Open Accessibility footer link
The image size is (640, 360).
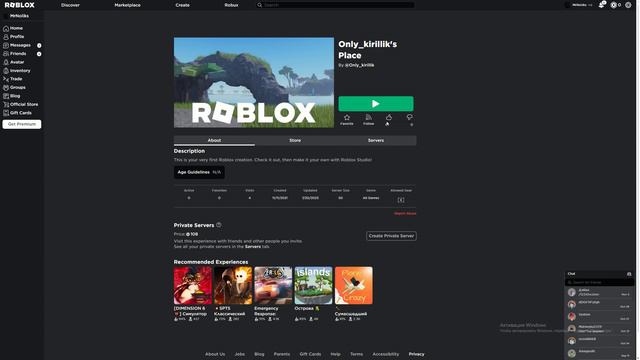pyautogui.click(x=386, y=354)
